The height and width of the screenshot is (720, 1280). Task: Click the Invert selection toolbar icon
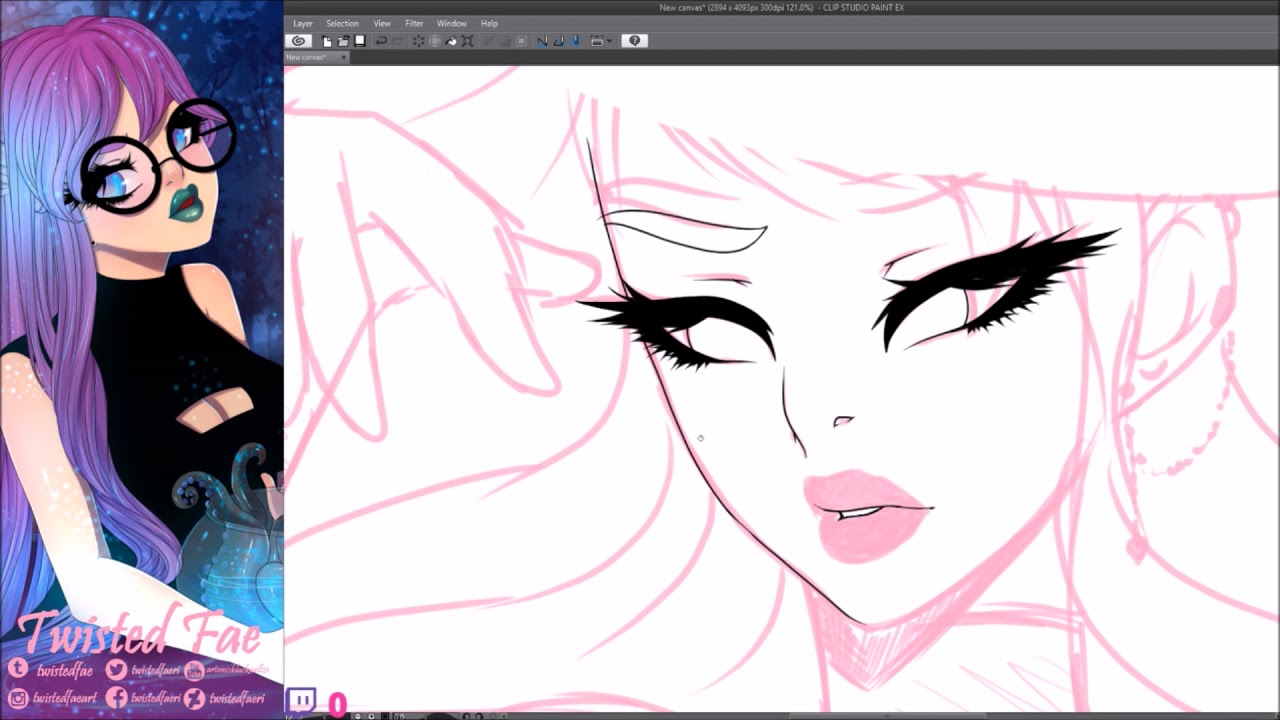click(x=505, y=41)
